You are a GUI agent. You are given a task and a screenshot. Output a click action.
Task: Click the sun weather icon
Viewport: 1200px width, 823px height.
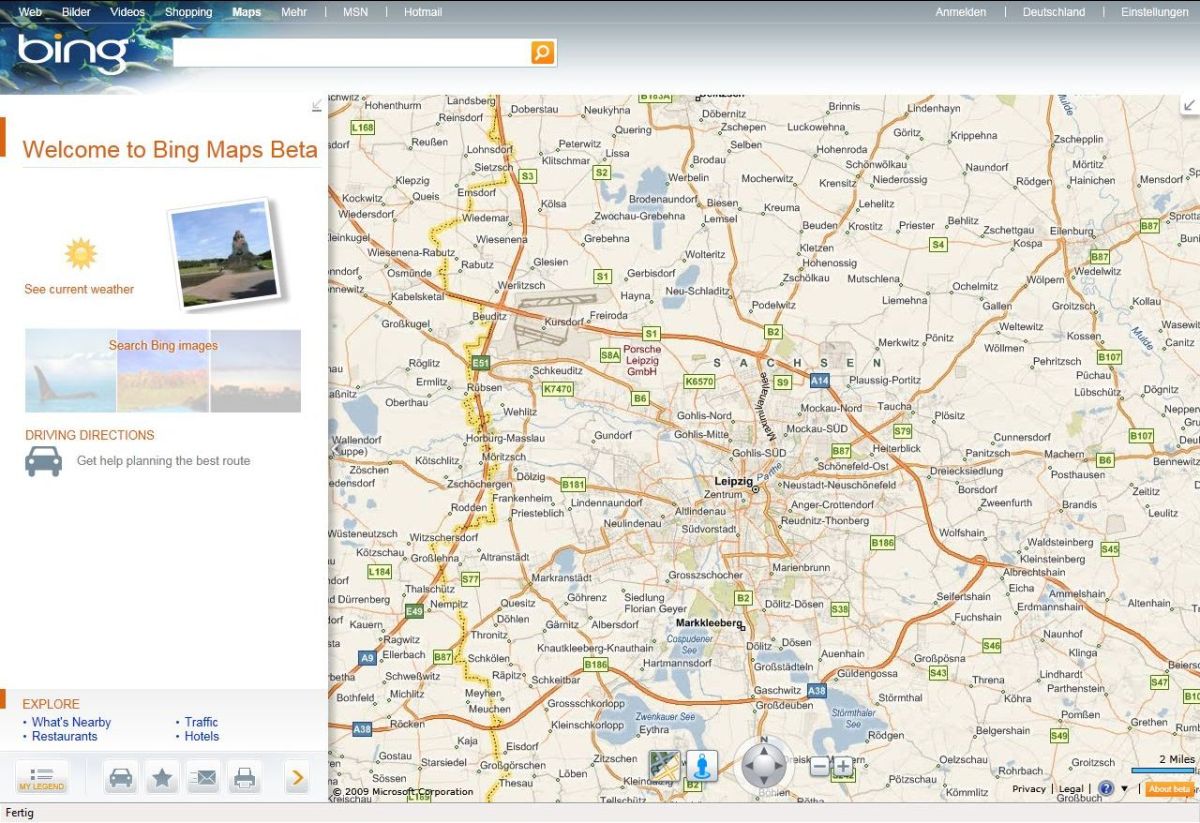tap(80, 254)
